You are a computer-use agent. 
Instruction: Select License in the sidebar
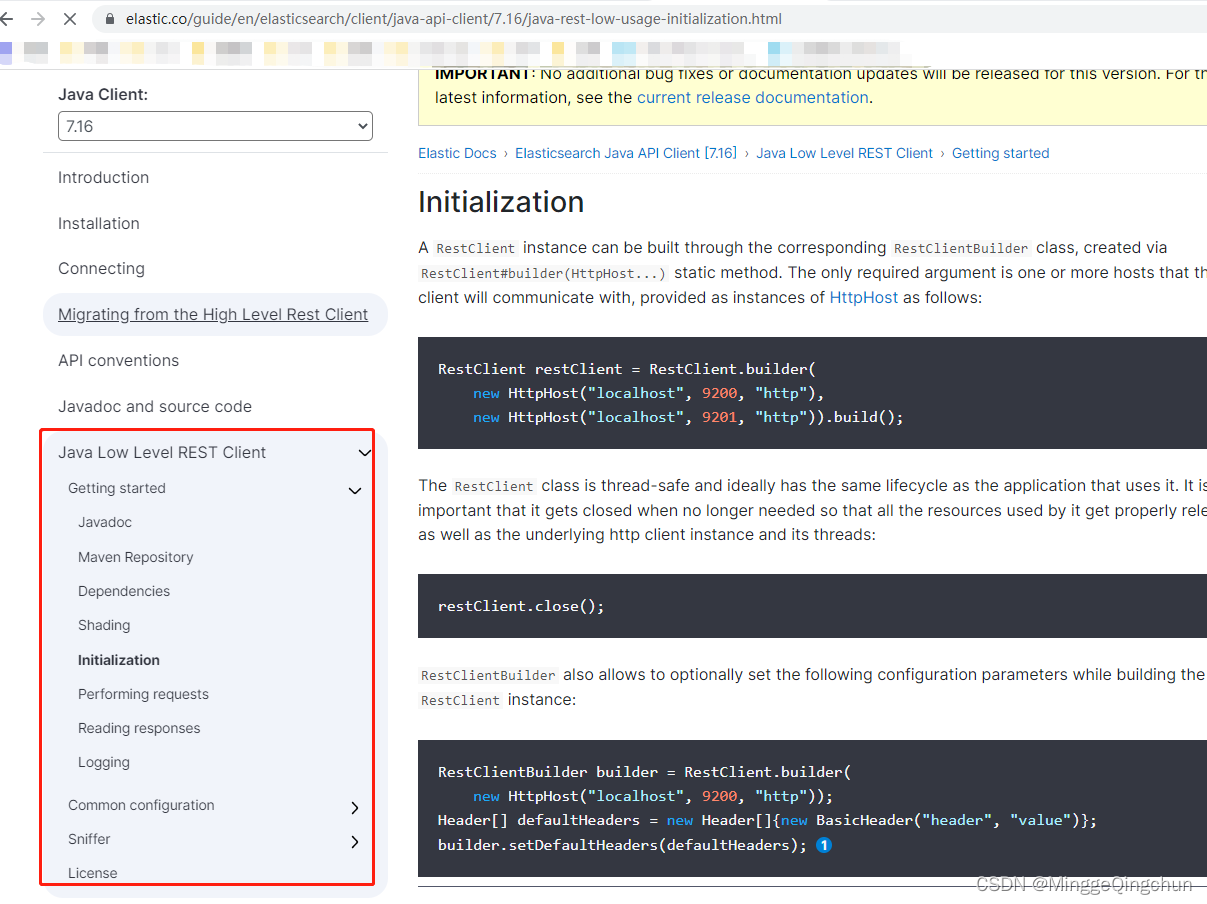click(93, 872)
